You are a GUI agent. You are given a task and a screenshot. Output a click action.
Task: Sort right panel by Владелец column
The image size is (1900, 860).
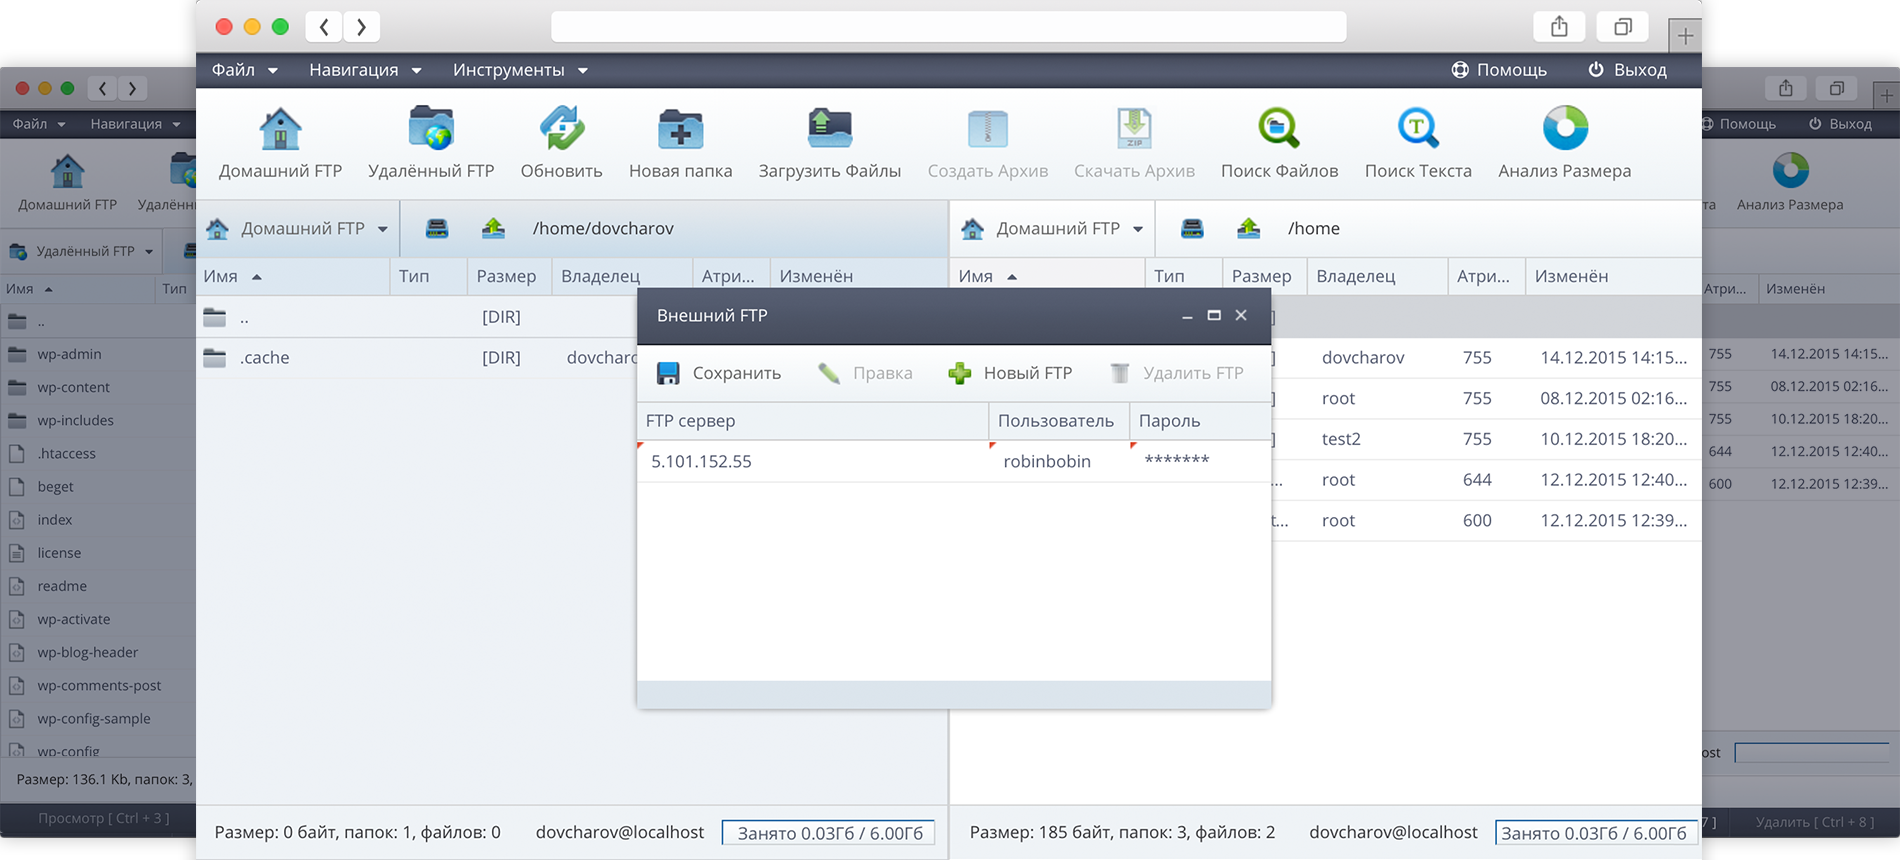[x=1377, y=276]
